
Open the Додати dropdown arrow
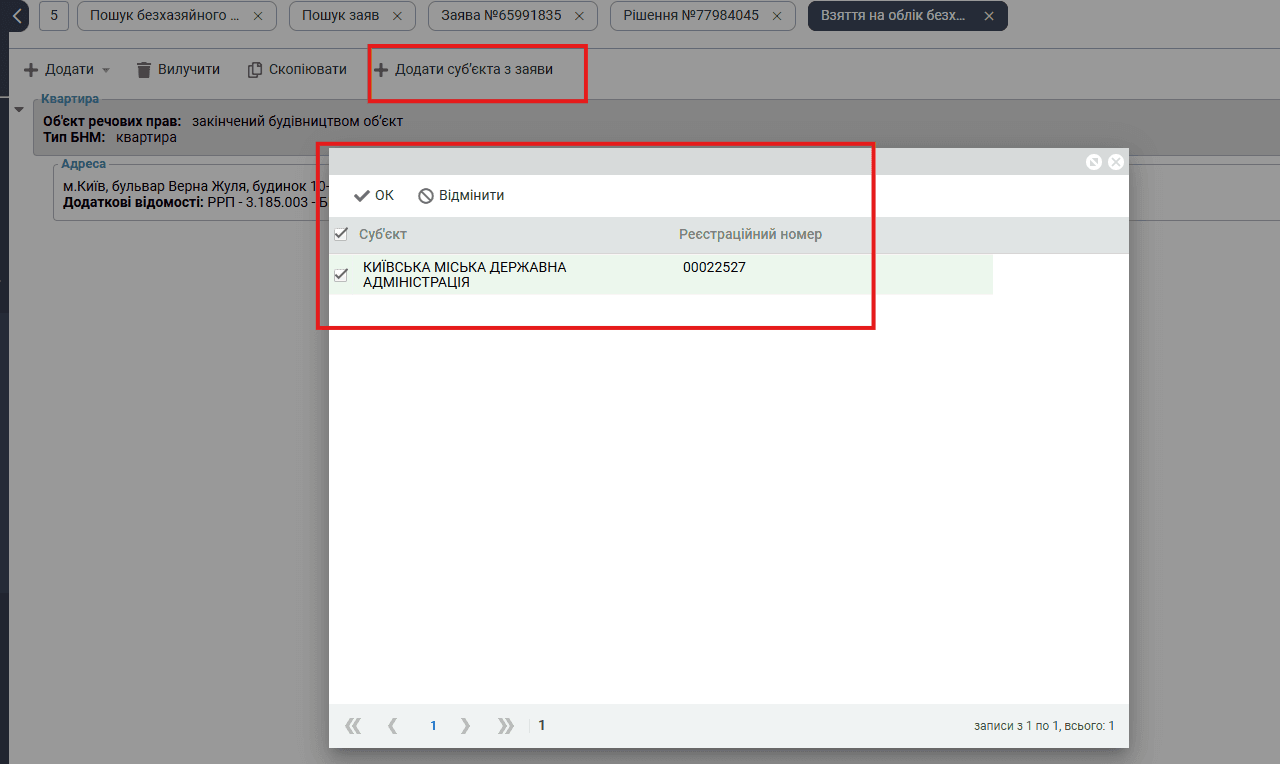(106, 70)
